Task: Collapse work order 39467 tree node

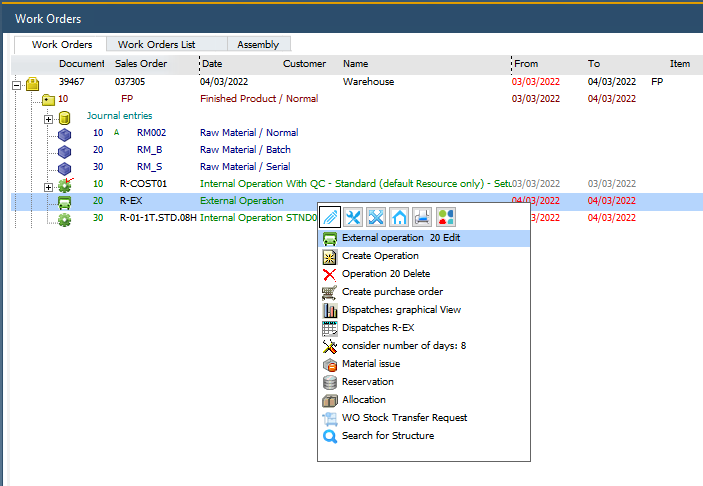Action: point(17,84)
